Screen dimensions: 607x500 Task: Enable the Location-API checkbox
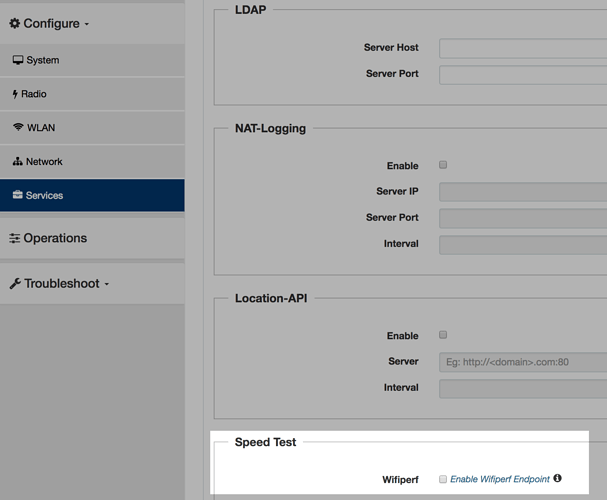point(443,335)
